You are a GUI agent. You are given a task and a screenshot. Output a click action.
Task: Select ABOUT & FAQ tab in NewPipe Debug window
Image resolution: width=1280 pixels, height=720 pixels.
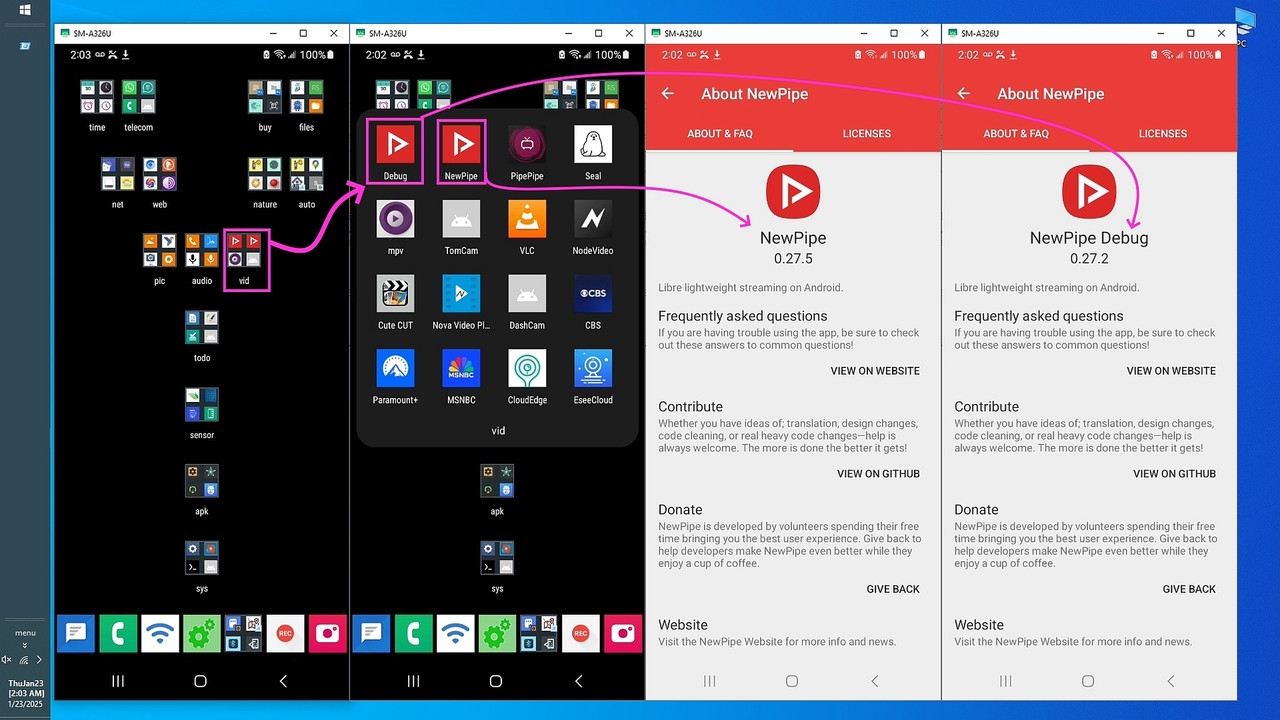(1016, 133)
